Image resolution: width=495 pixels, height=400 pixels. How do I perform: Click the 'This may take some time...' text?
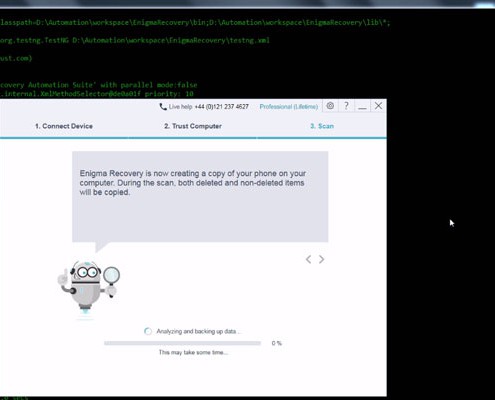pos(193,352)
